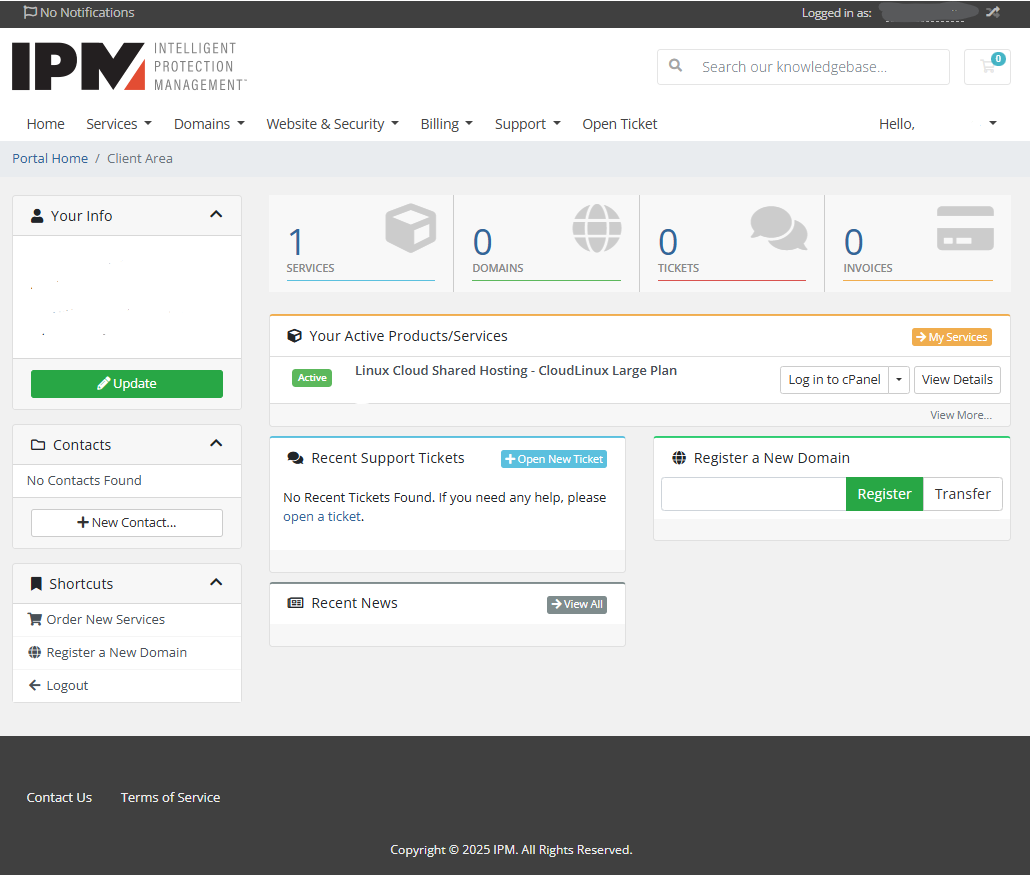Click the Open New Ticket button
The width and height of the screenshot is (1030, 875).
point(554,459)
